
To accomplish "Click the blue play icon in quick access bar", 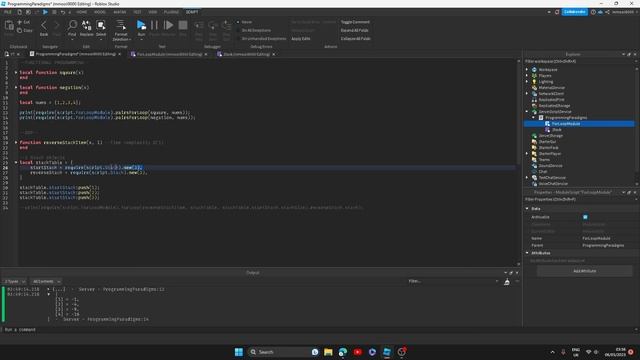I will pyautogui.click(x=45, y=12).
